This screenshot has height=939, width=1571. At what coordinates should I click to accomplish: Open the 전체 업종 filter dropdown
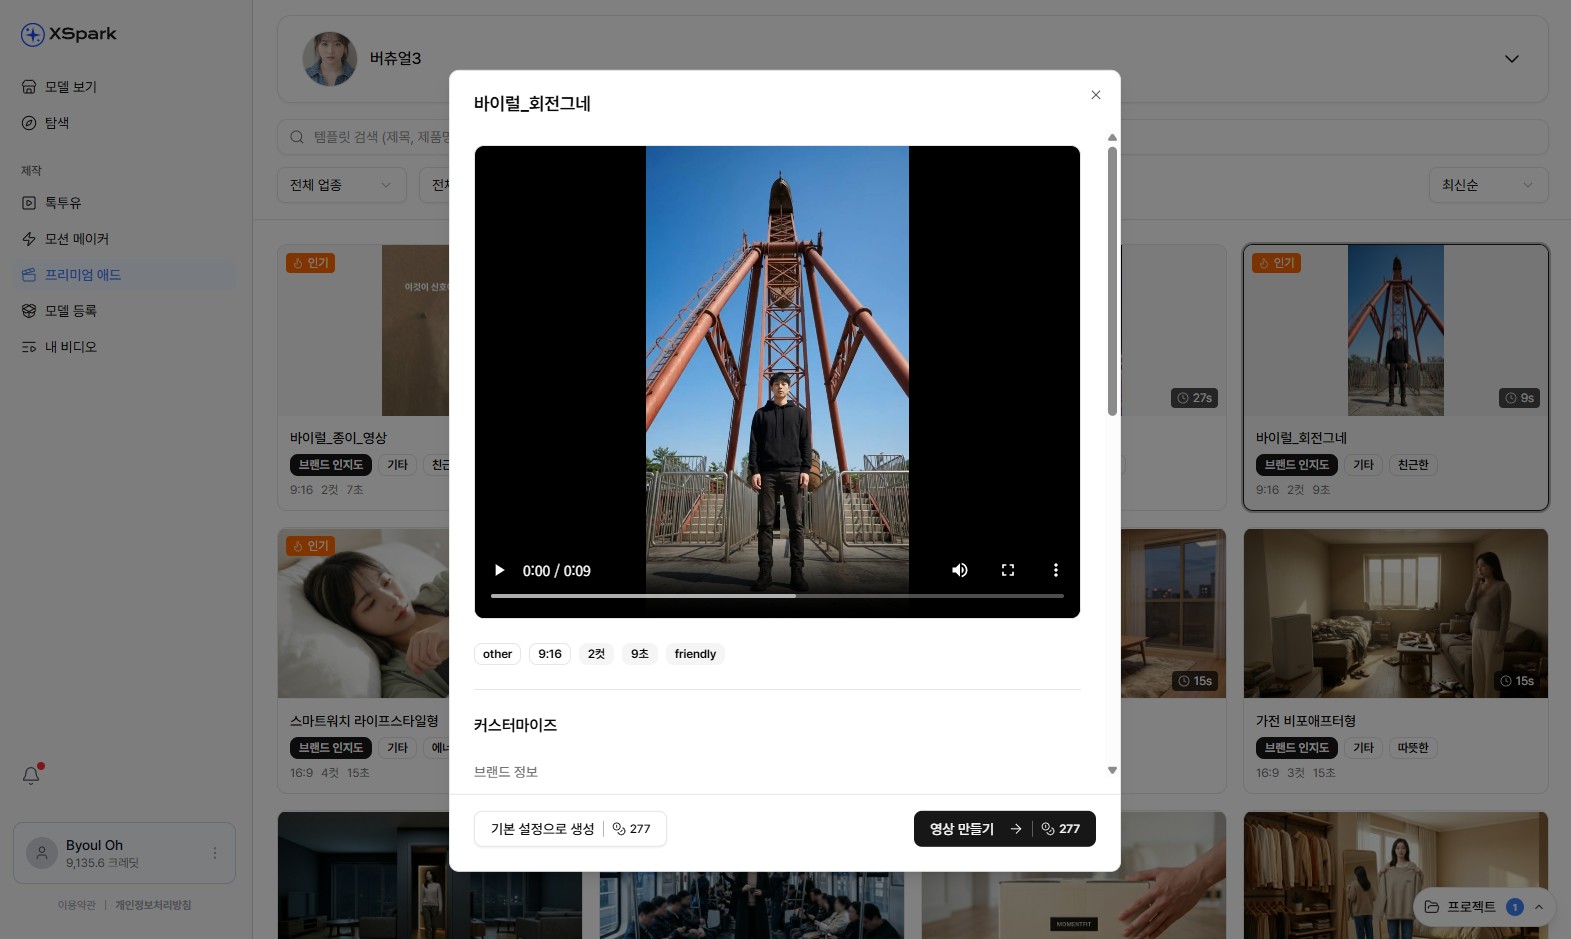[x=341, y=185]
